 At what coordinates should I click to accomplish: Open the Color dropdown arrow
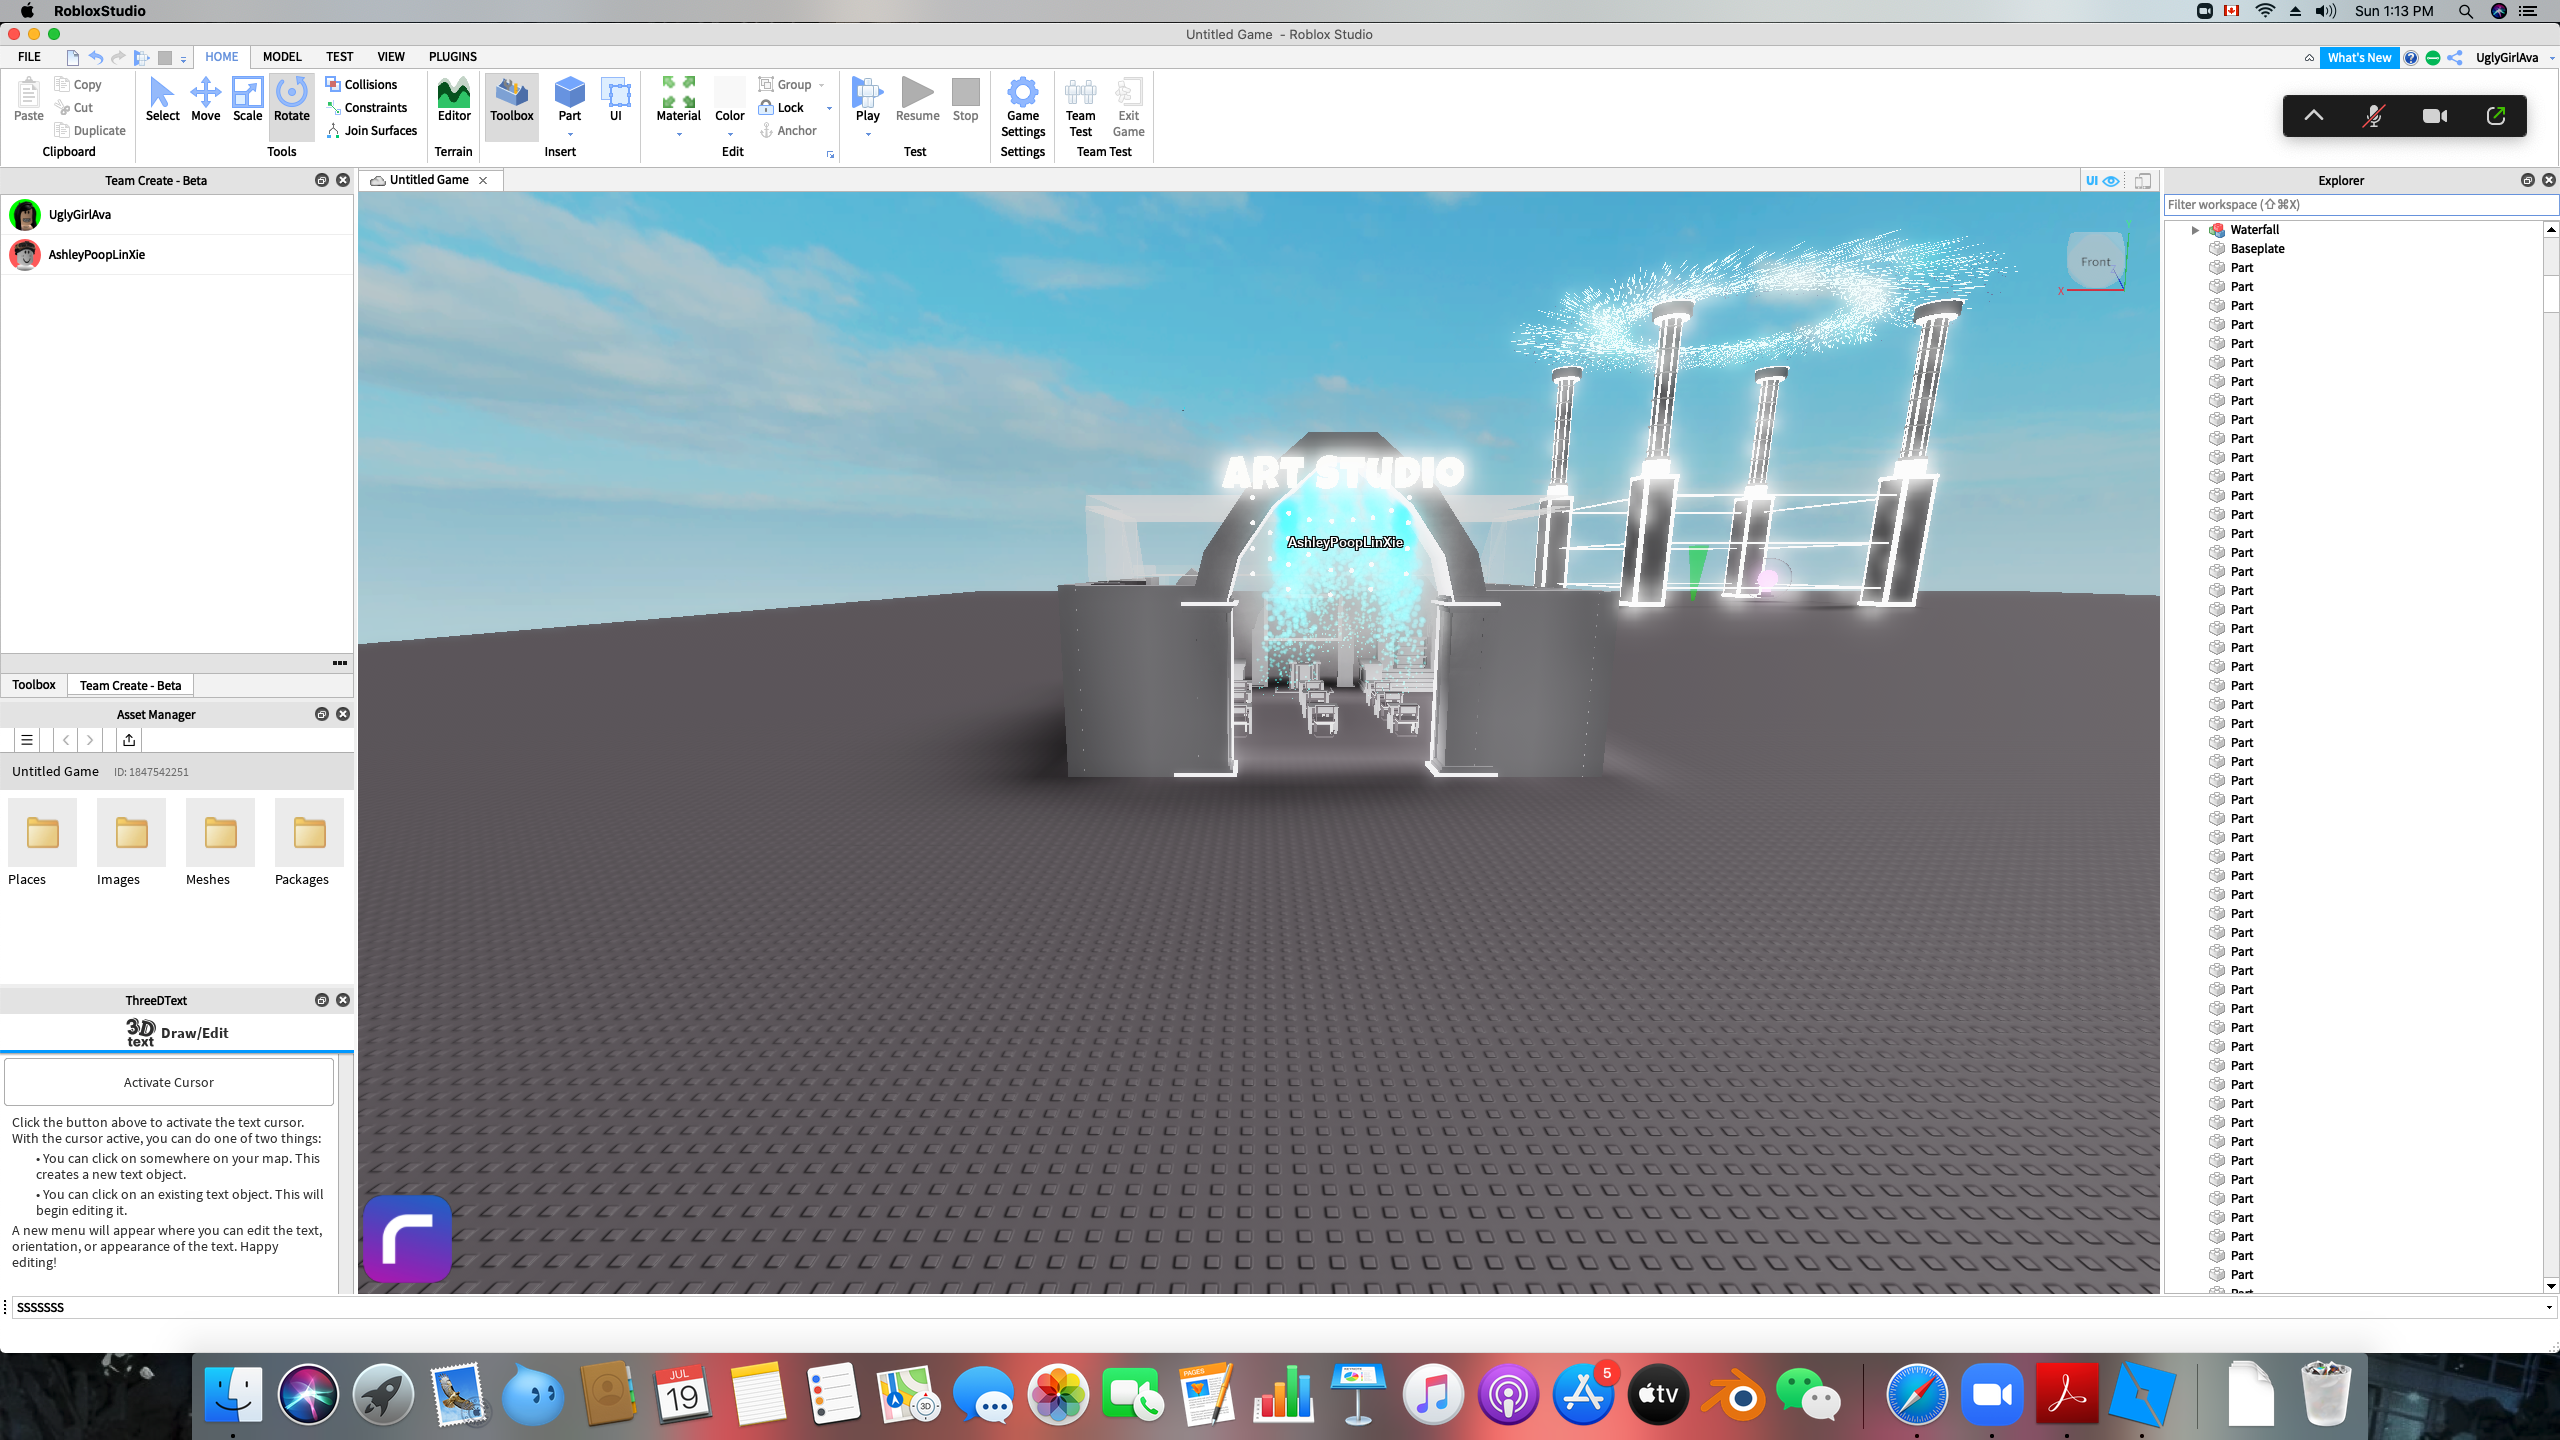[730, 134]
